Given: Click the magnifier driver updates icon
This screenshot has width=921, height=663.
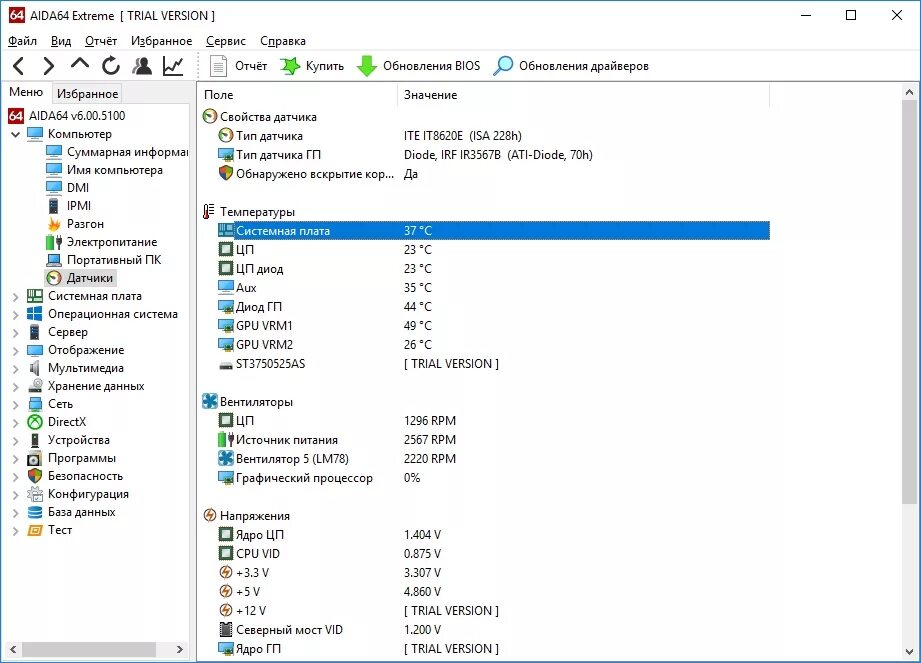Looking at the screenshot, I should (503, 66).
